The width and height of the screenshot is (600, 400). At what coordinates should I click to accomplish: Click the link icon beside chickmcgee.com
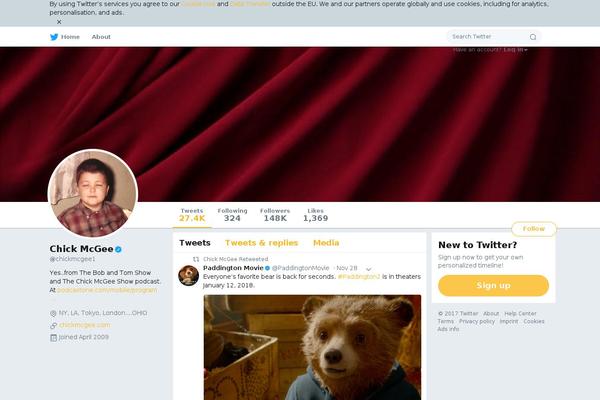point(54,325)
